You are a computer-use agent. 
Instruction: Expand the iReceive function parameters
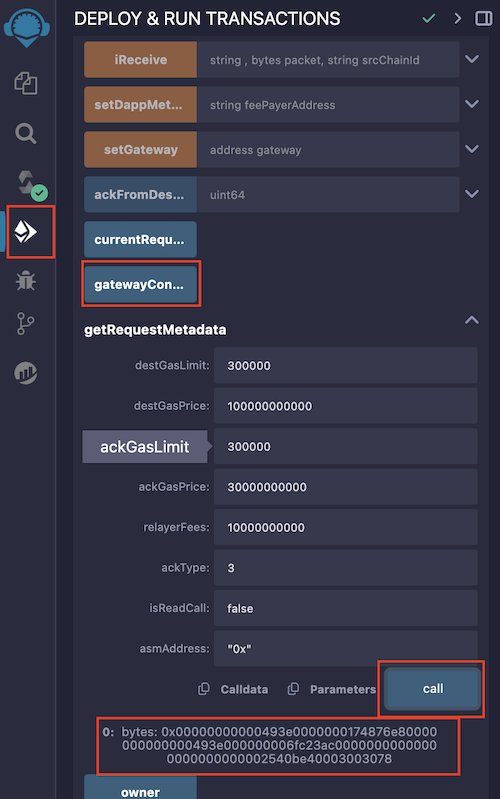pyautogui.click(x=472, y=59)
